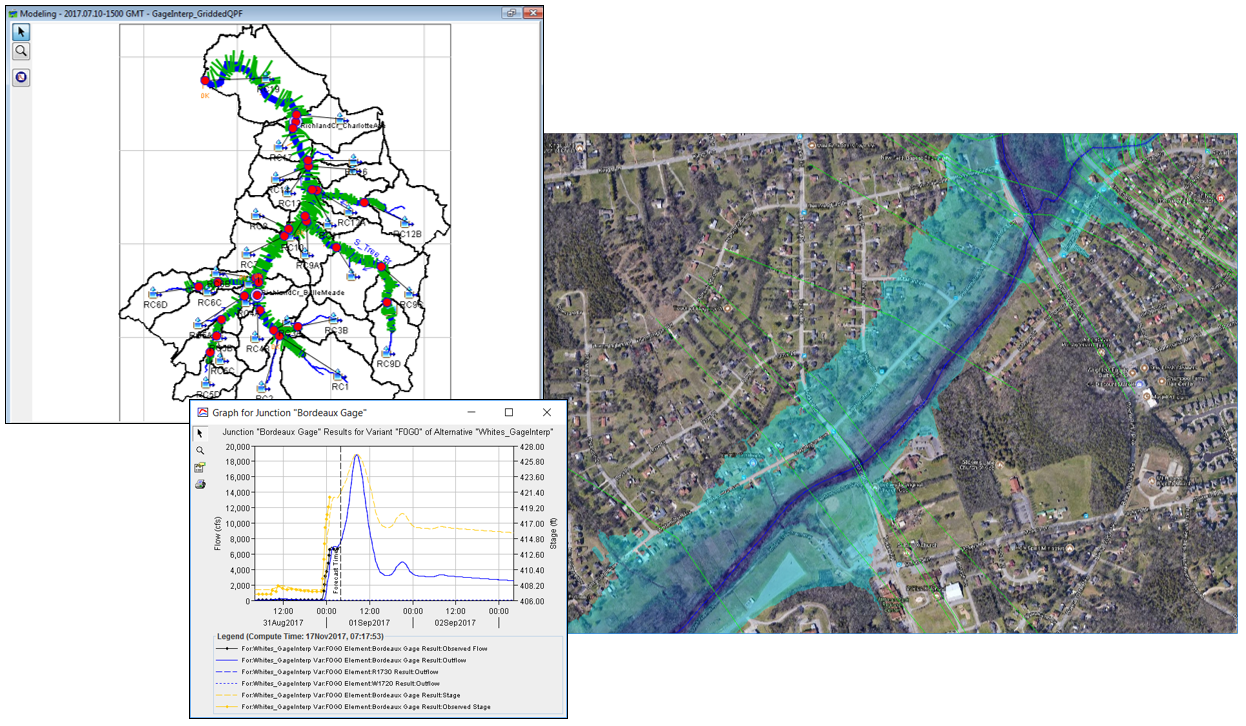The height and width of the screenshot is (726, 1246).
Task: Close the Bordeaux Gage graph window
Action: pos(547,412)
